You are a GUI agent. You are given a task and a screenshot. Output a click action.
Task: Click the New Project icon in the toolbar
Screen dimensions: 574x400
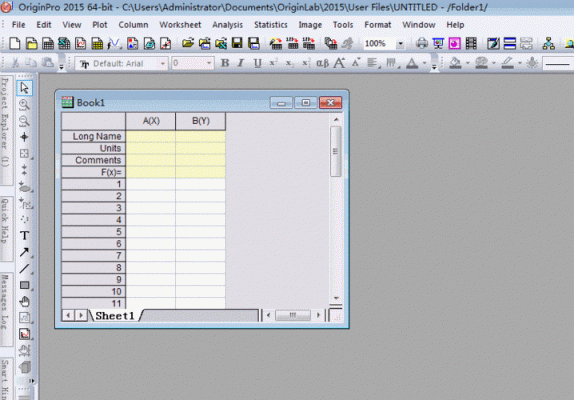tap(15, 44)
